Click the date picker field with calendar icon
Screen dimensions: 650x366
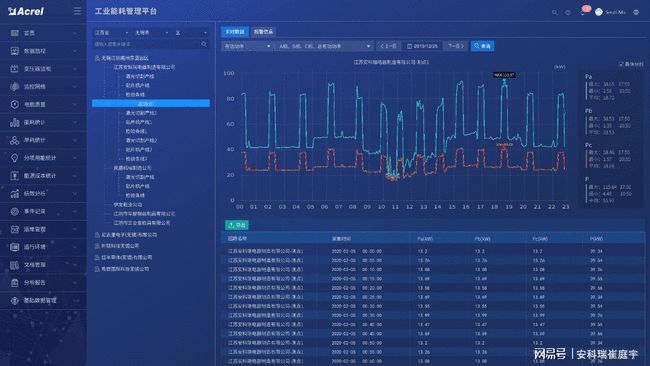coord(422,46)
